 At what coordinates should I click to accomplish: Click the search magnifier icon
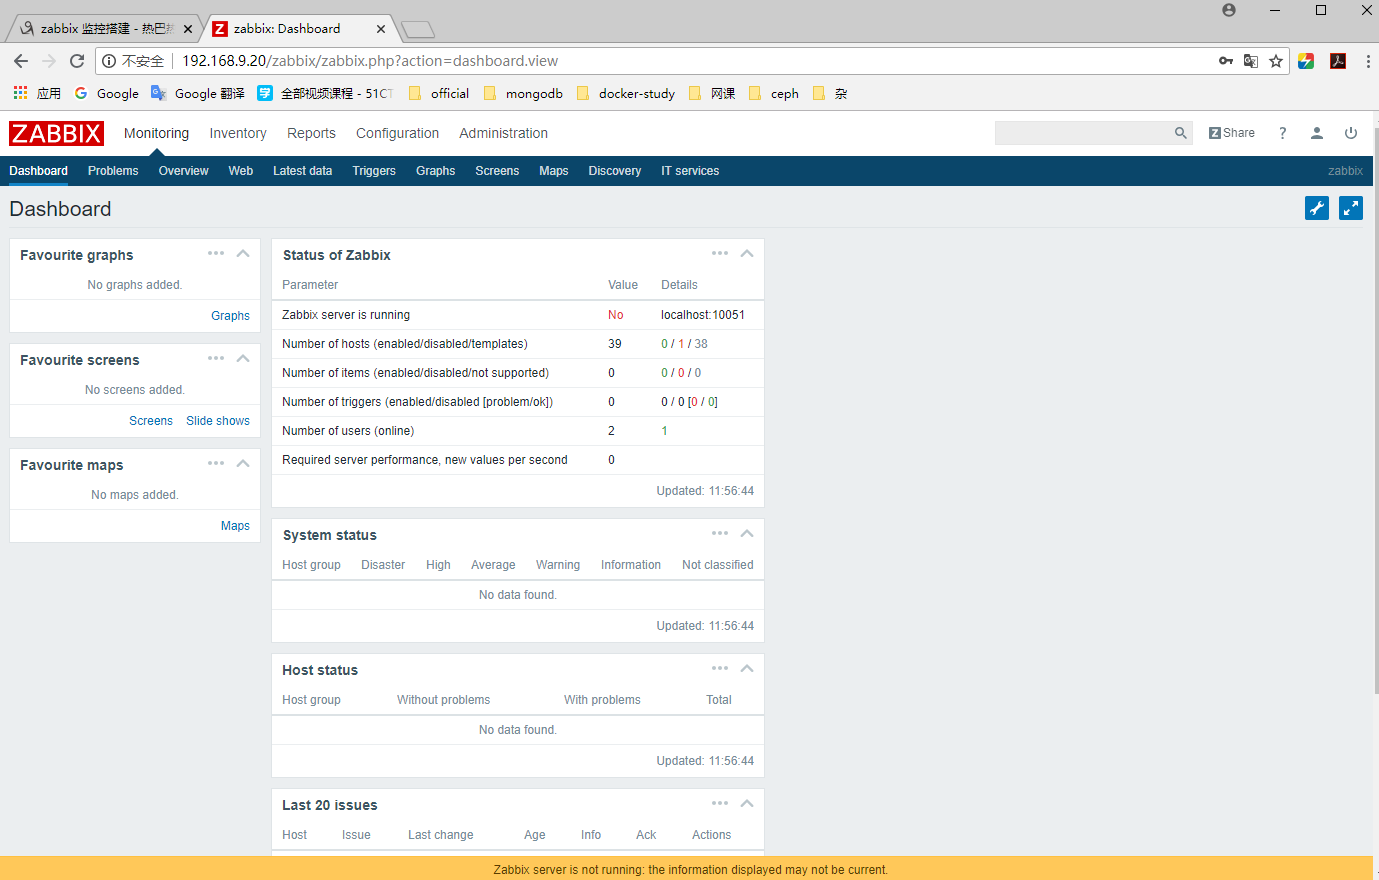click(x=1181, y=133)
